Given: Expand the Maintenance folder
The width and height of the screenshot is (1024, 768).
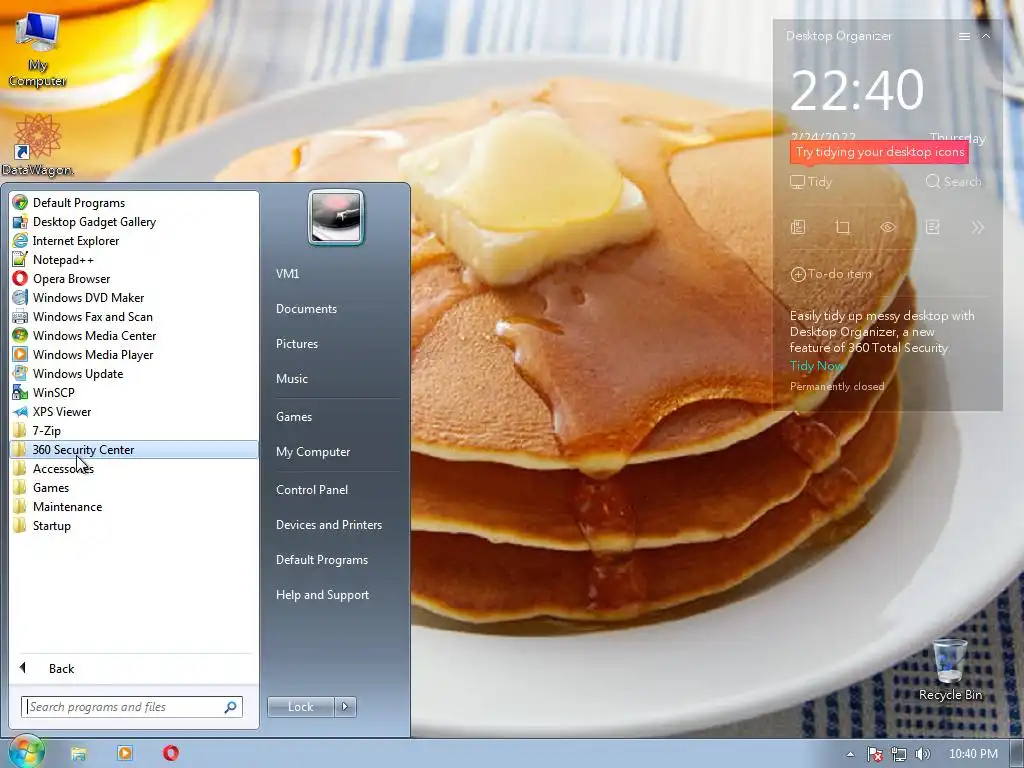Looking at the screenshot, I should [x=134, y=506].
